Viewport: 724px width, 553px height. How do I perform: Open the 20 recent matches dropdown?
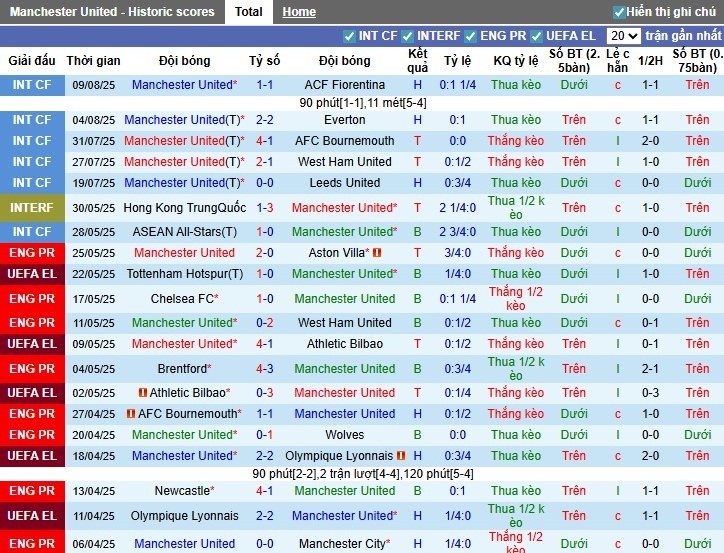pos(623,36)
